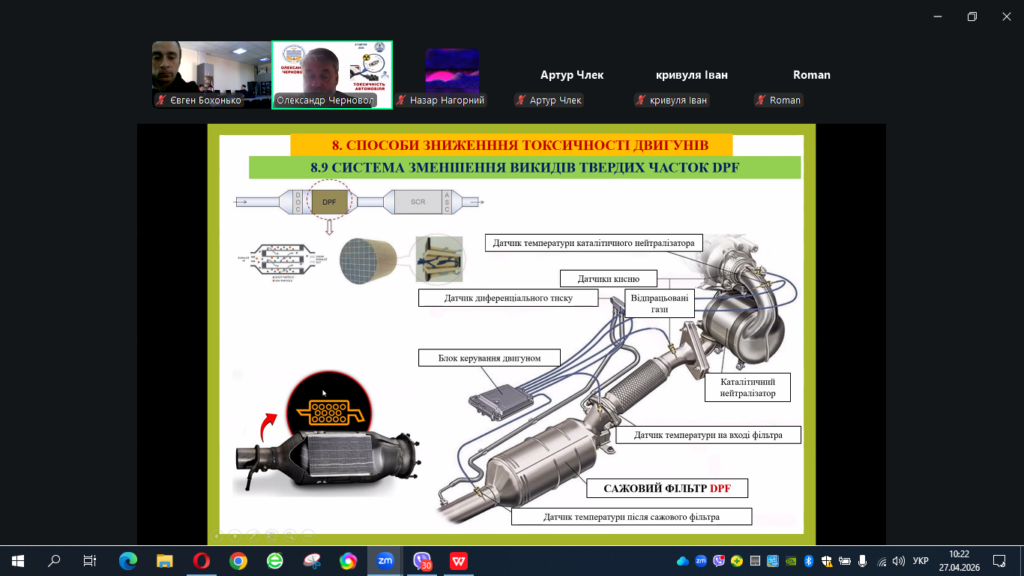Click the кривуля Іван participant tile

692,74
